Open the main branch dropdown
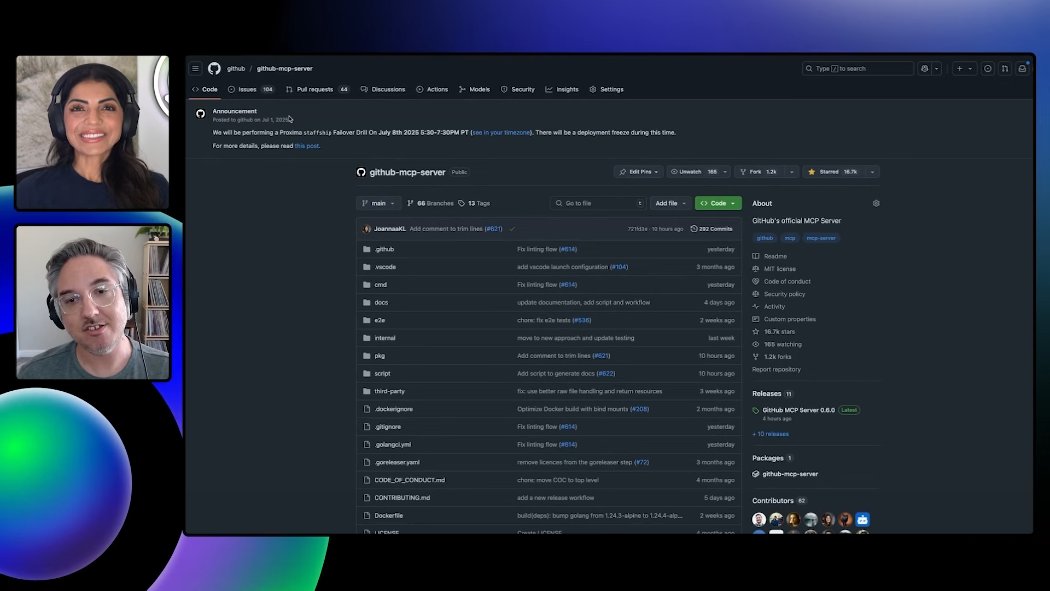The image size is (1050, 591). point(378,203)
